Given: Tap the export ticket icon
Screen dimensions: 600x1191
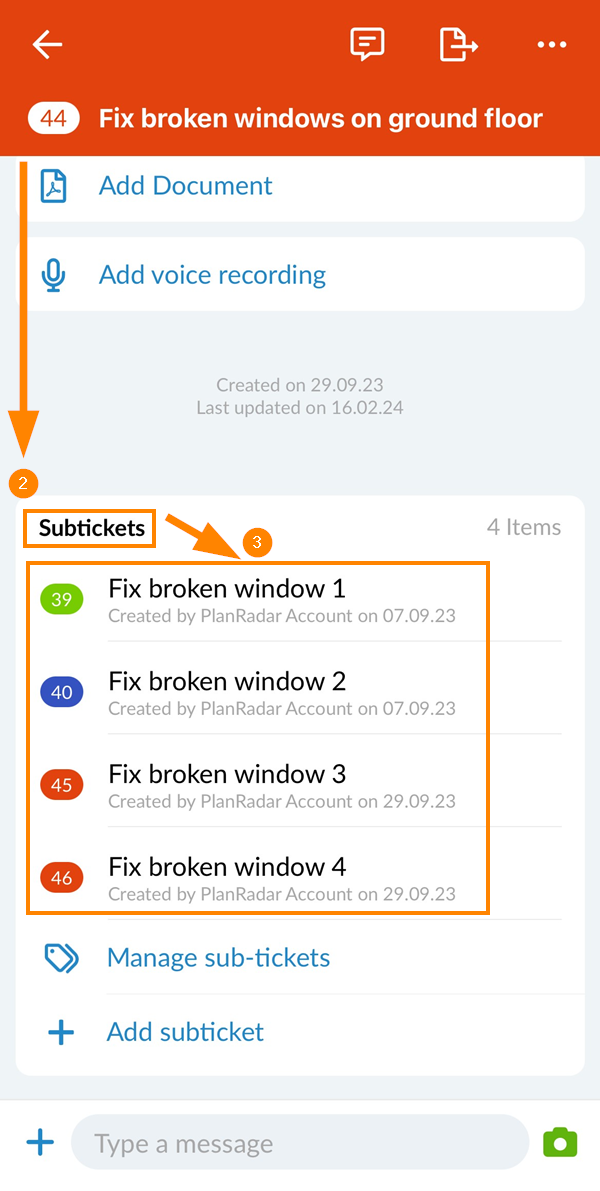Looking at the screenshot, I should point(458,45).
